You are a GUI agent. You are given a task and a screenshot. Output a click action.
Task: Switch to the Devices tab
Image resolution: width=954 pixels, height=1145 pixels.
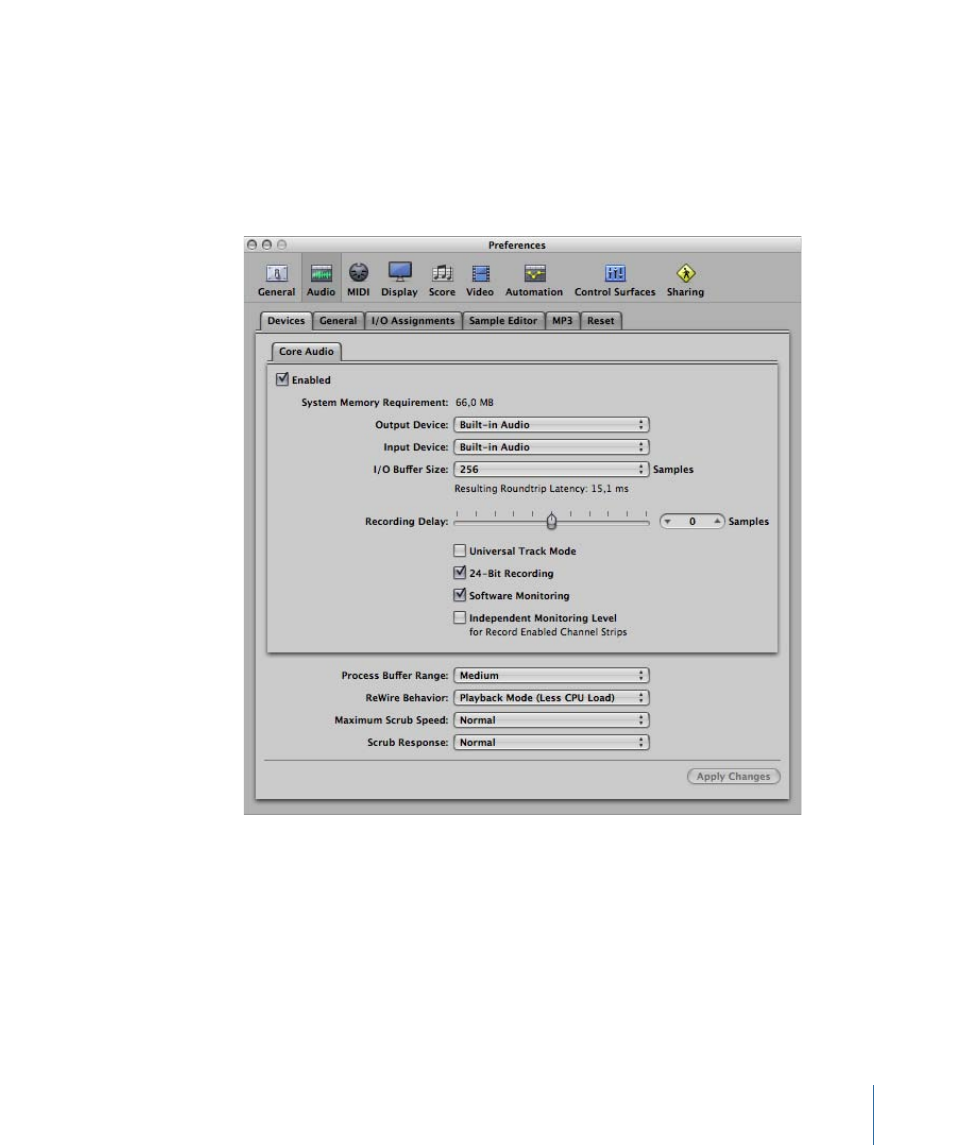point(286,321)
